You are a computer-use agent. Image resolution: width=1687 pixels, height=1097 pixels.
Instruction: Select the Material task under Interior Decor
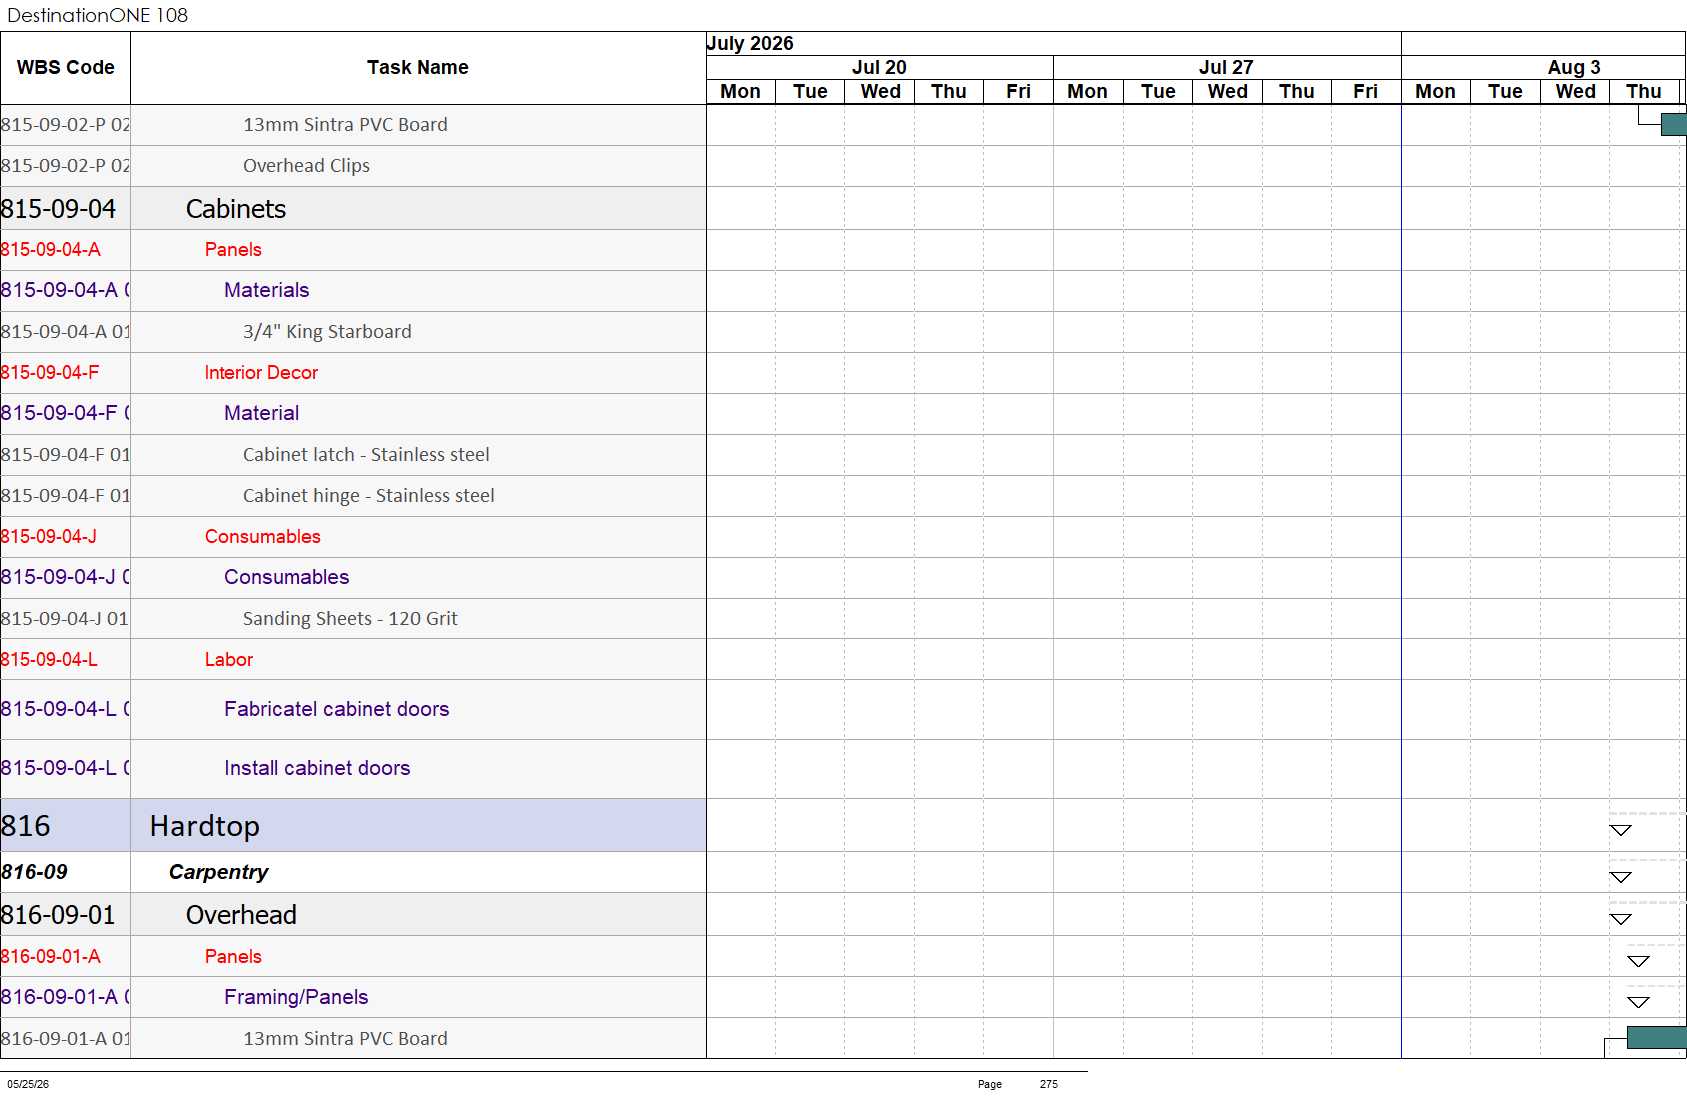tap(261, 413)
